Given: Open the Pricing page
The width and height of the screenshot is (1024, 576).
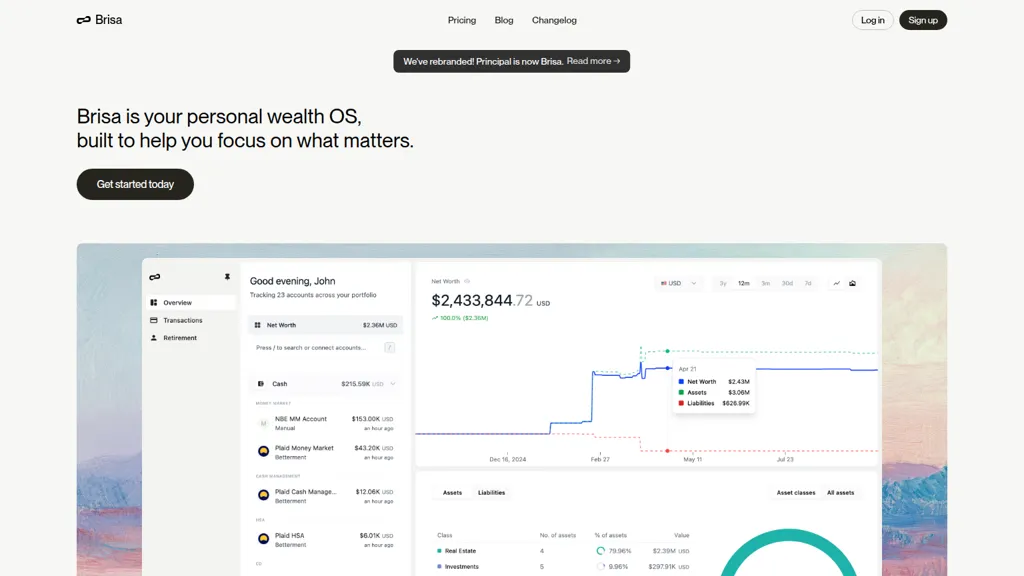Looking at the screenshot, I should (462, 20).
